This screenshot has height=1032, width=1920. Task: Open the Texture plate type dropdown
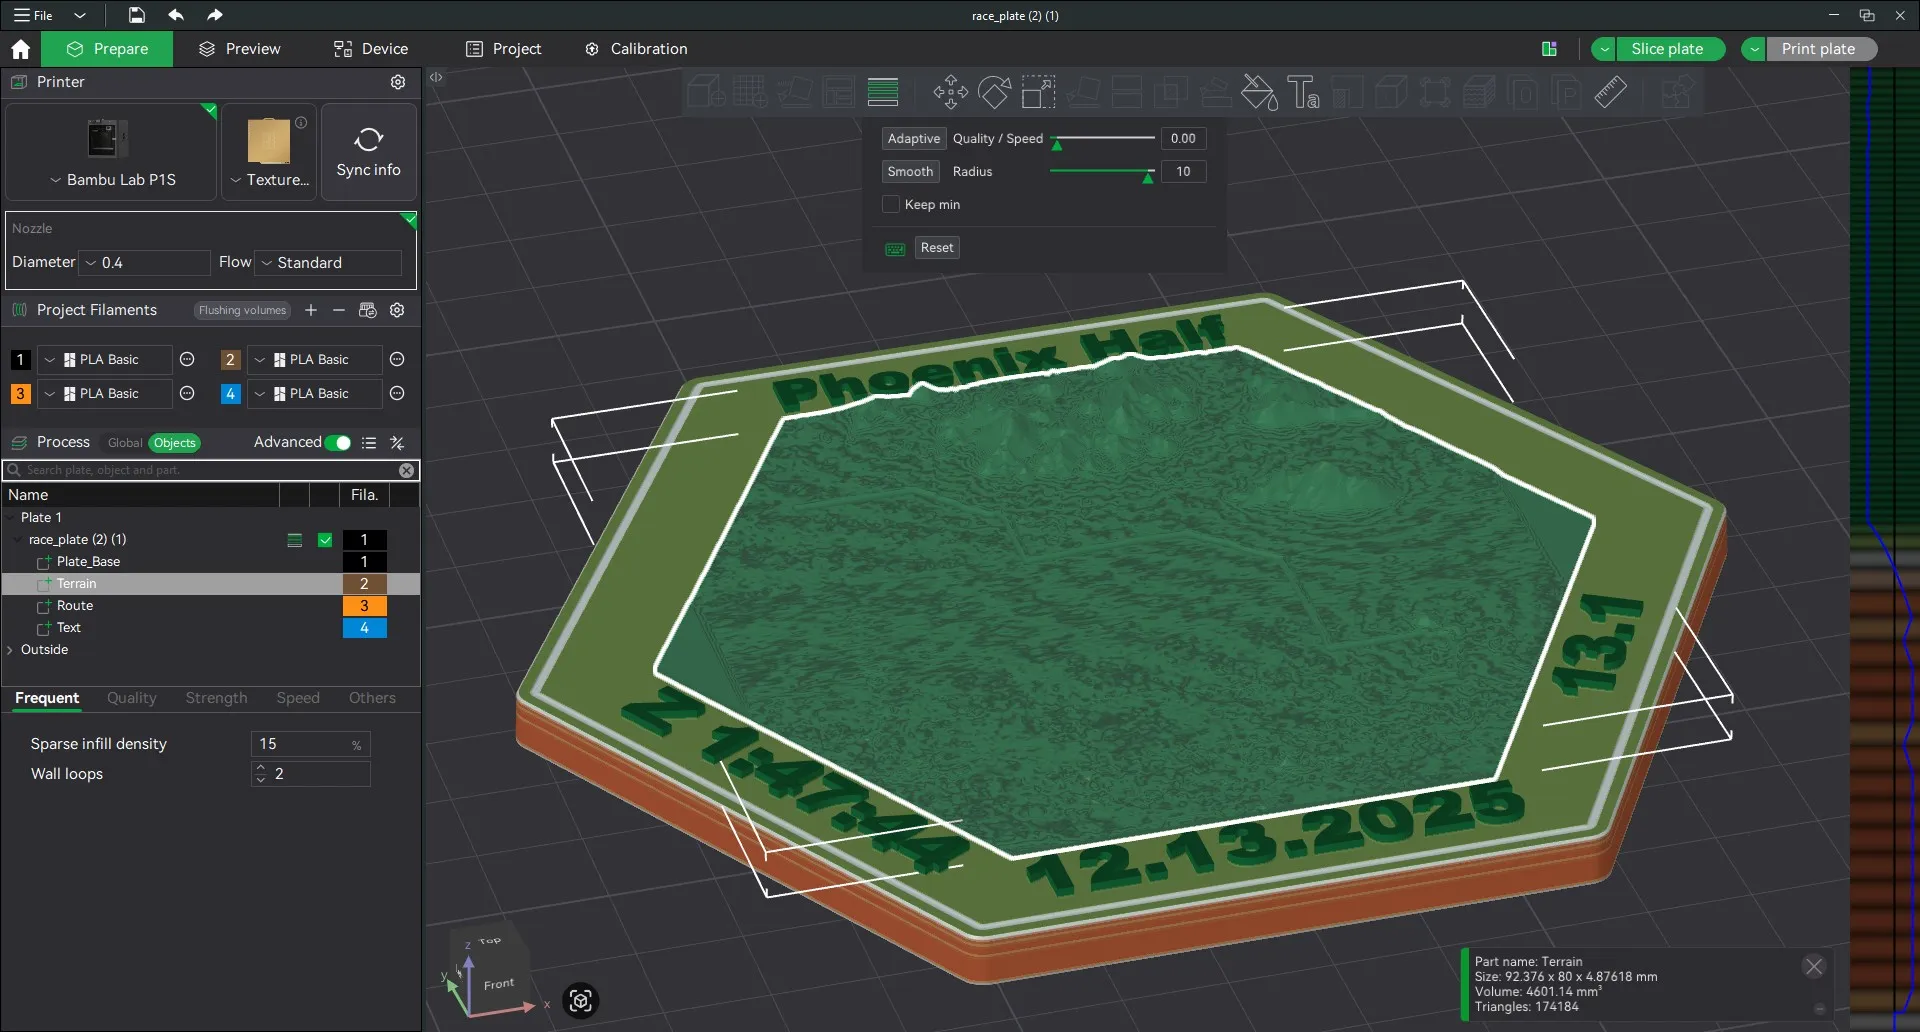[x=269, y=180]
